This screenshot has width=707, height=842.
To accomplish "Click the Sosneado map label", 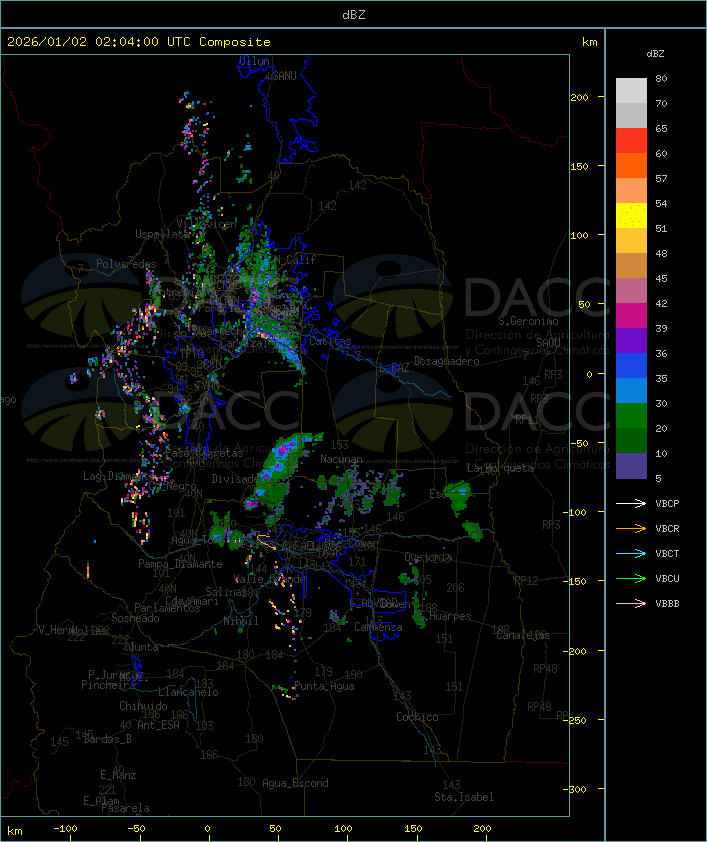I will 135,618.
